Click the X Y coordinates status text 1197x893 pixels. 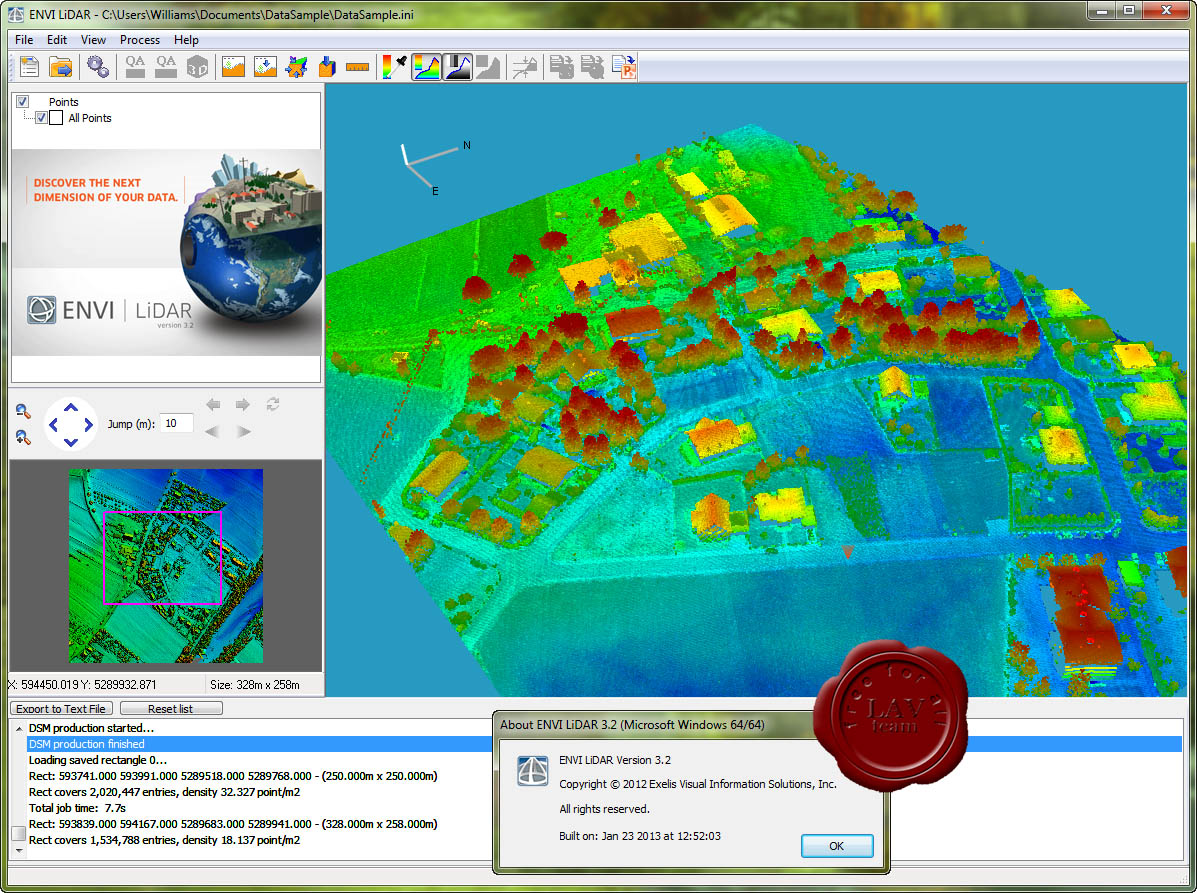pyautogui.click(x=82, y=685)
